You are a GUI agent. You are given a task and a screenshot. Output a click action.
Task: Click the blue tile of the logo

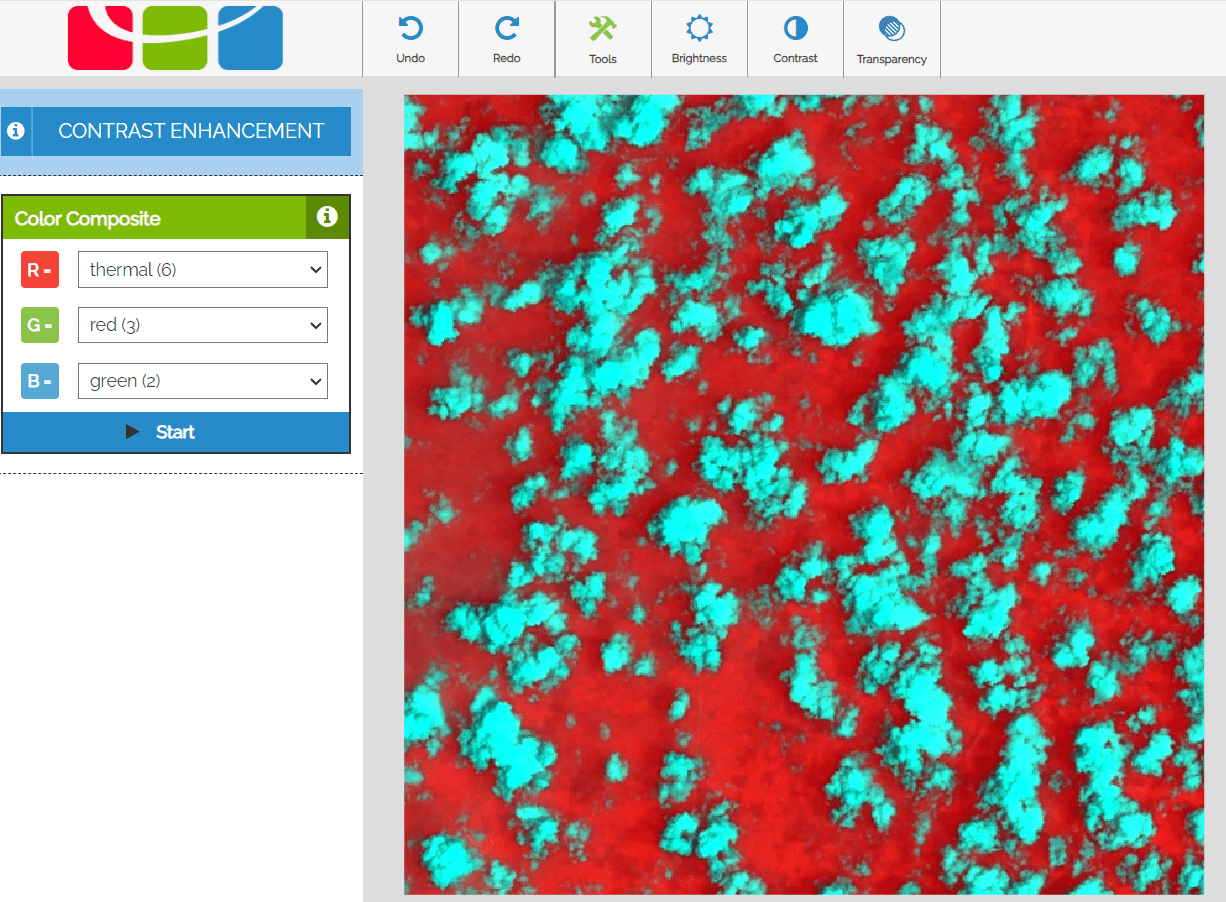coord(250,40)
